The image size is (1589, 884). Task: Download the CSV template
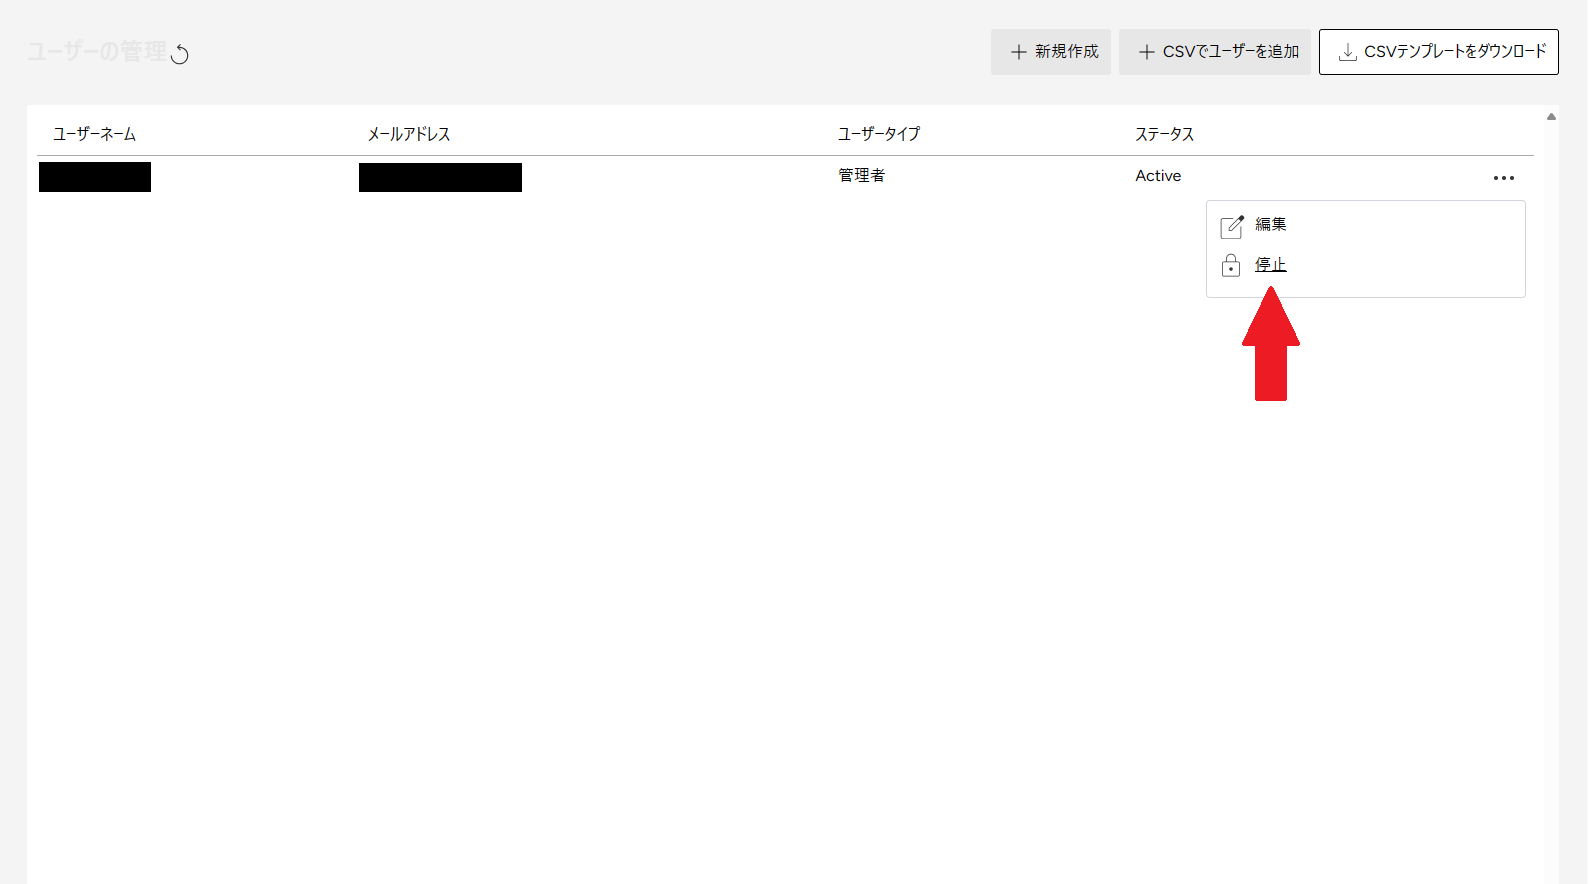[x=1439, y=52]
